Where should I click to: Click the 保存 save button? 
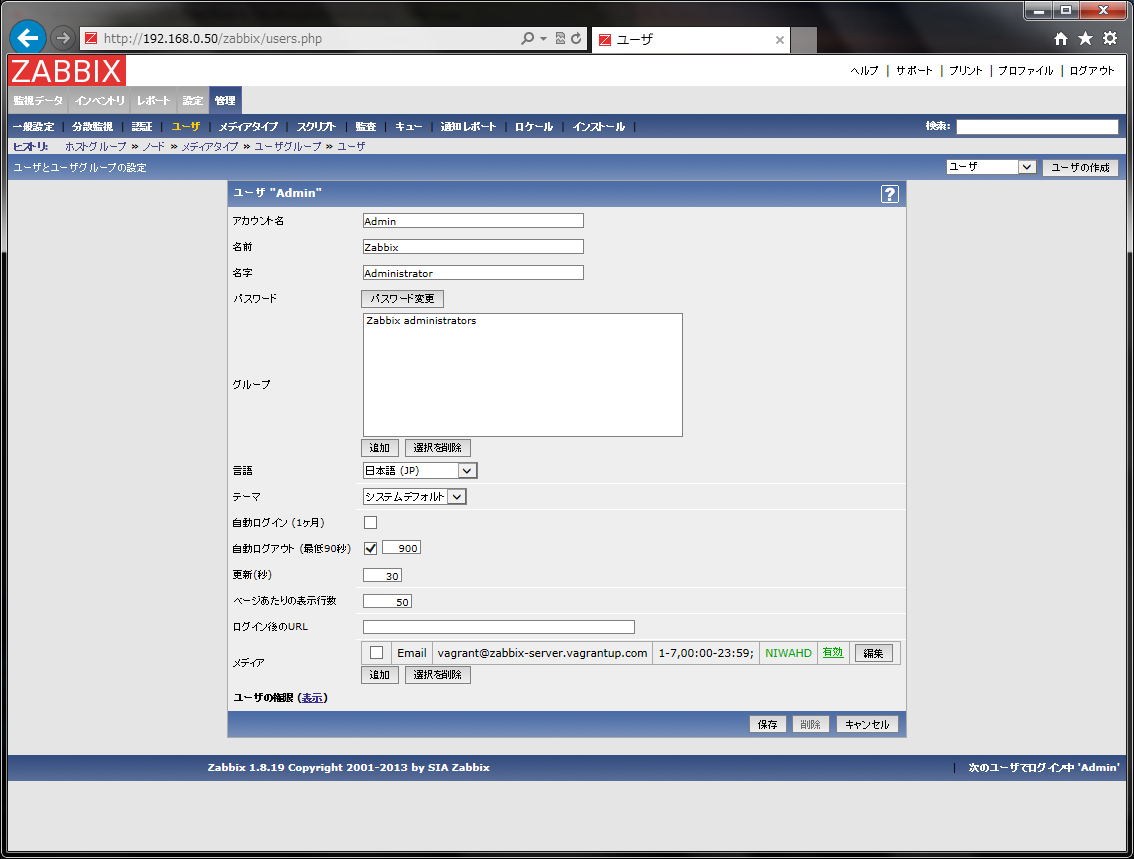[x=767, y=724]
